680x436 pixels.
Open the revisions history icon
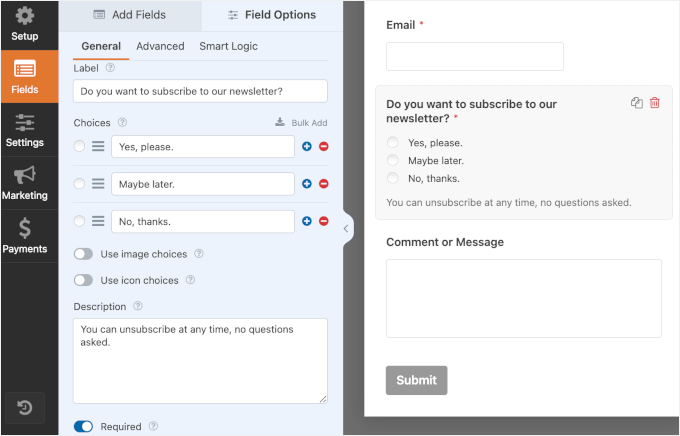[25, 408]
